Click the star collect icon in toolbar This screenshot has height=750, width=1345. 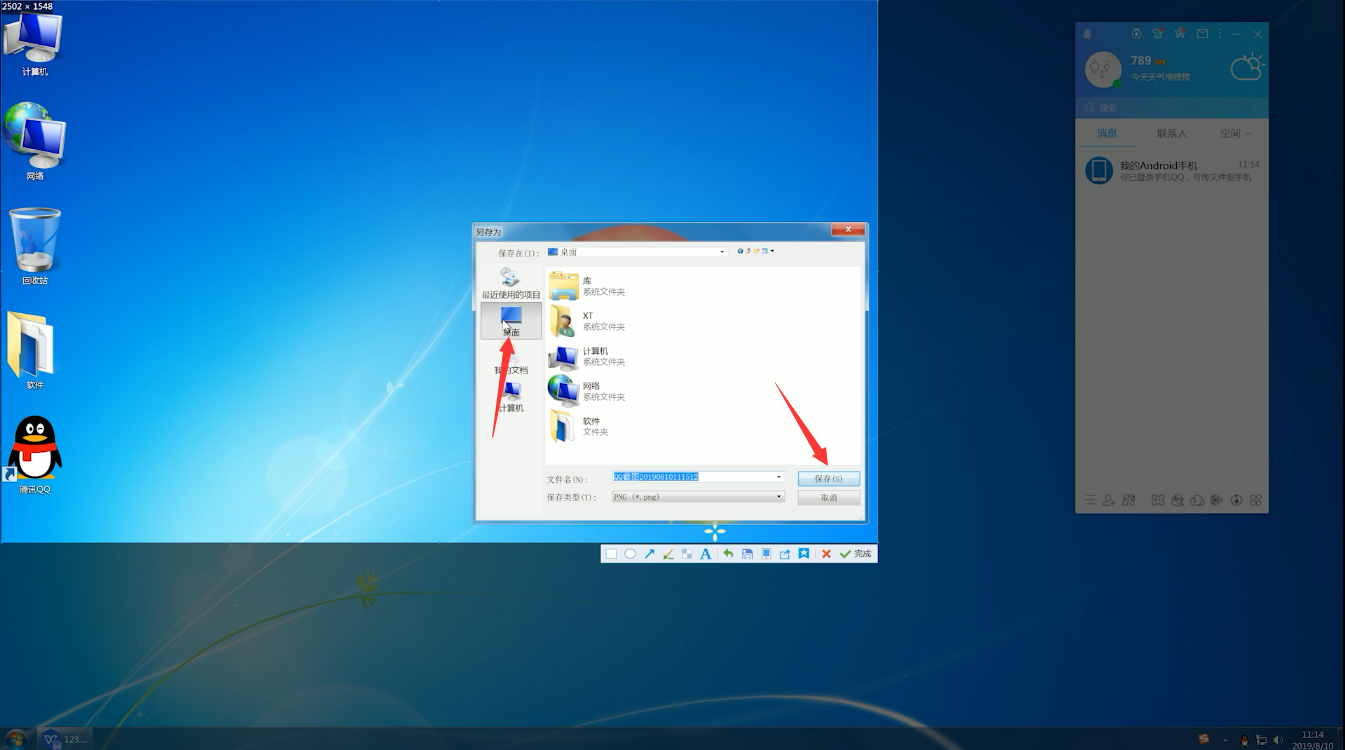coord(804,554)
